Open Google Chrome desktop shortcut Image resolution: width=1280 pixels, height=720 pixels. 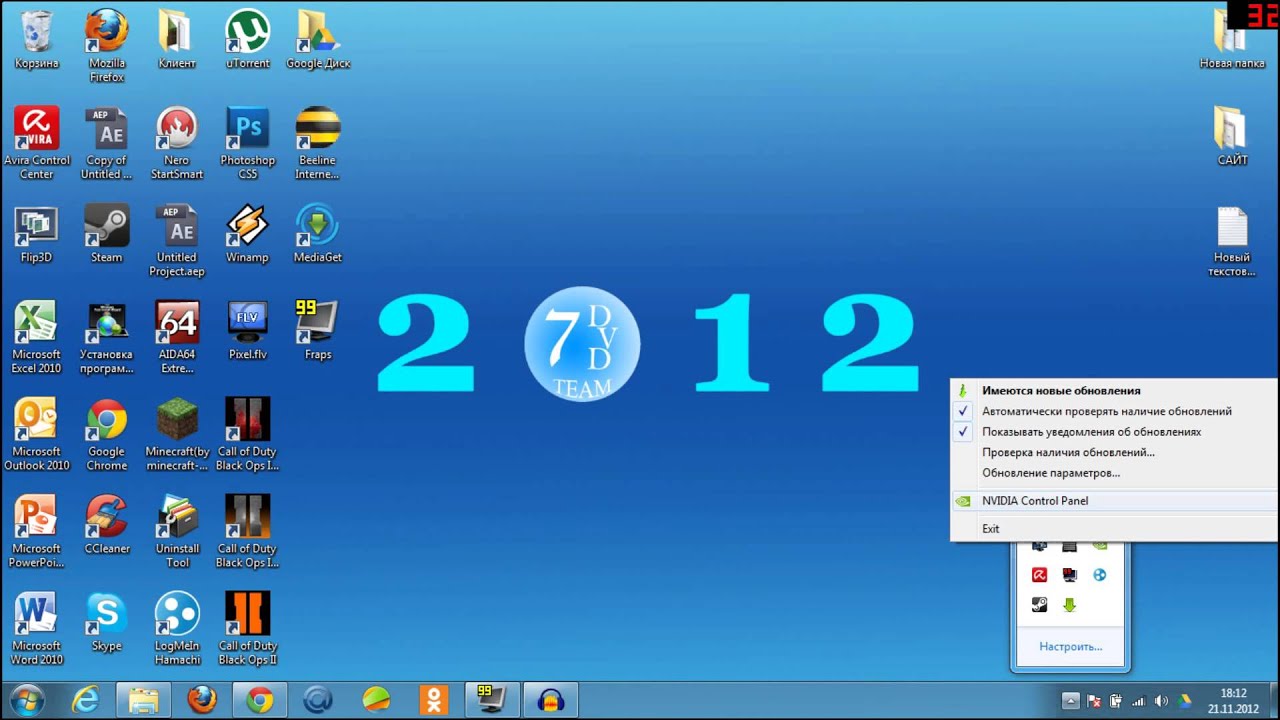(107, 434)
